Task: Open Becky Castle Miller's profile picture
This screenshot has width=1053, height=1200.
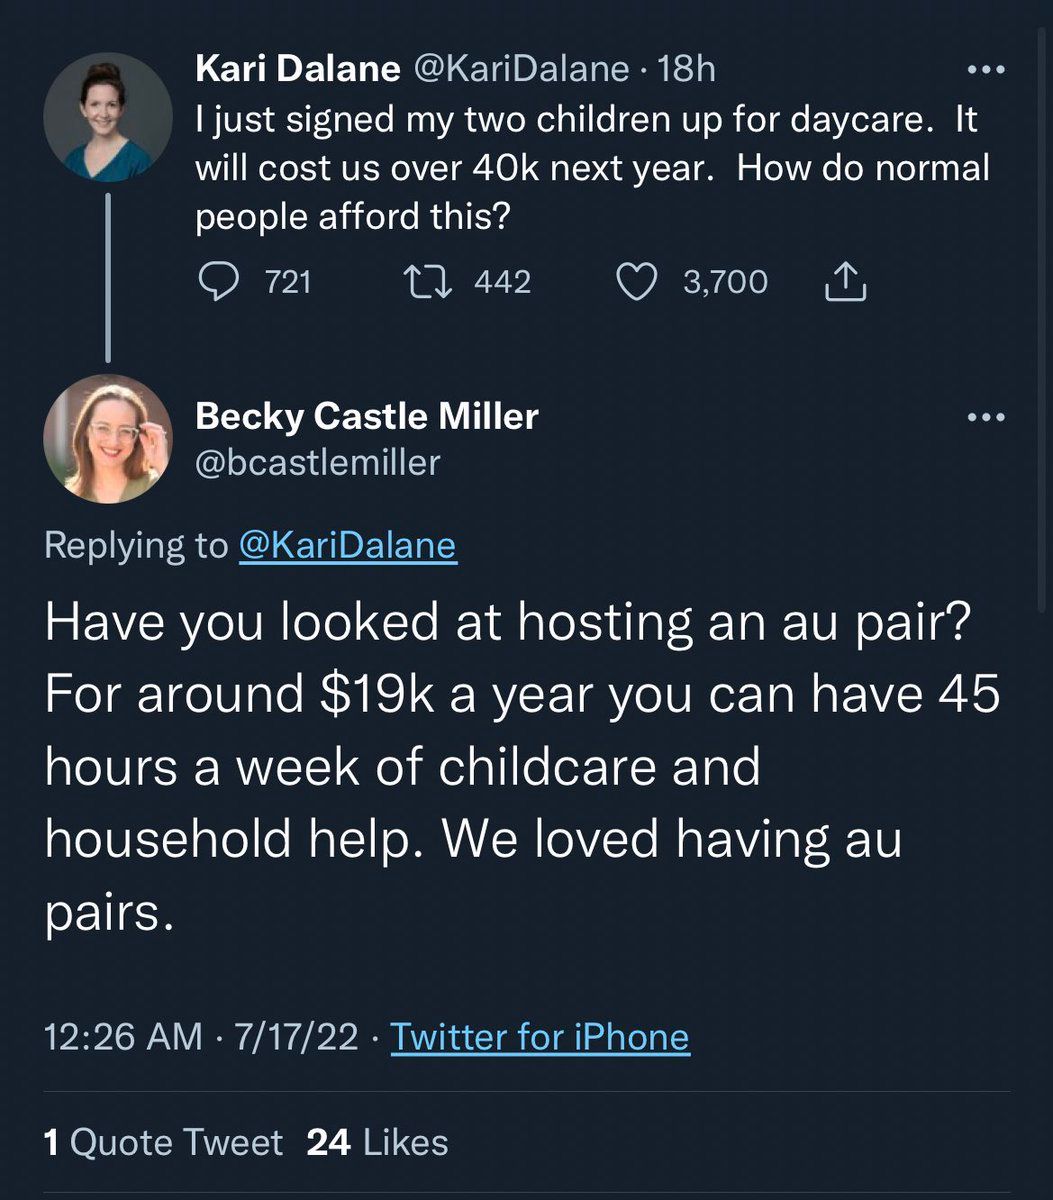Action: tap(108, 438)
